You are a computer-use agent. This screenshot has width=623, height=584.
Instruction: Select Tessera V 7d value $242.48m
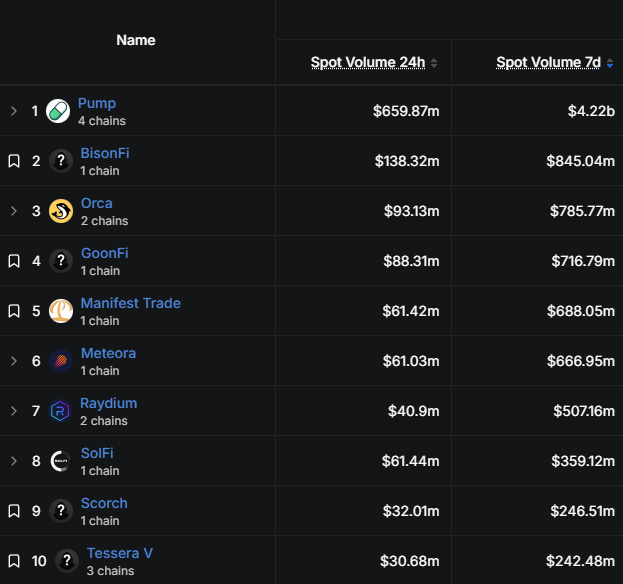(580, 561)
